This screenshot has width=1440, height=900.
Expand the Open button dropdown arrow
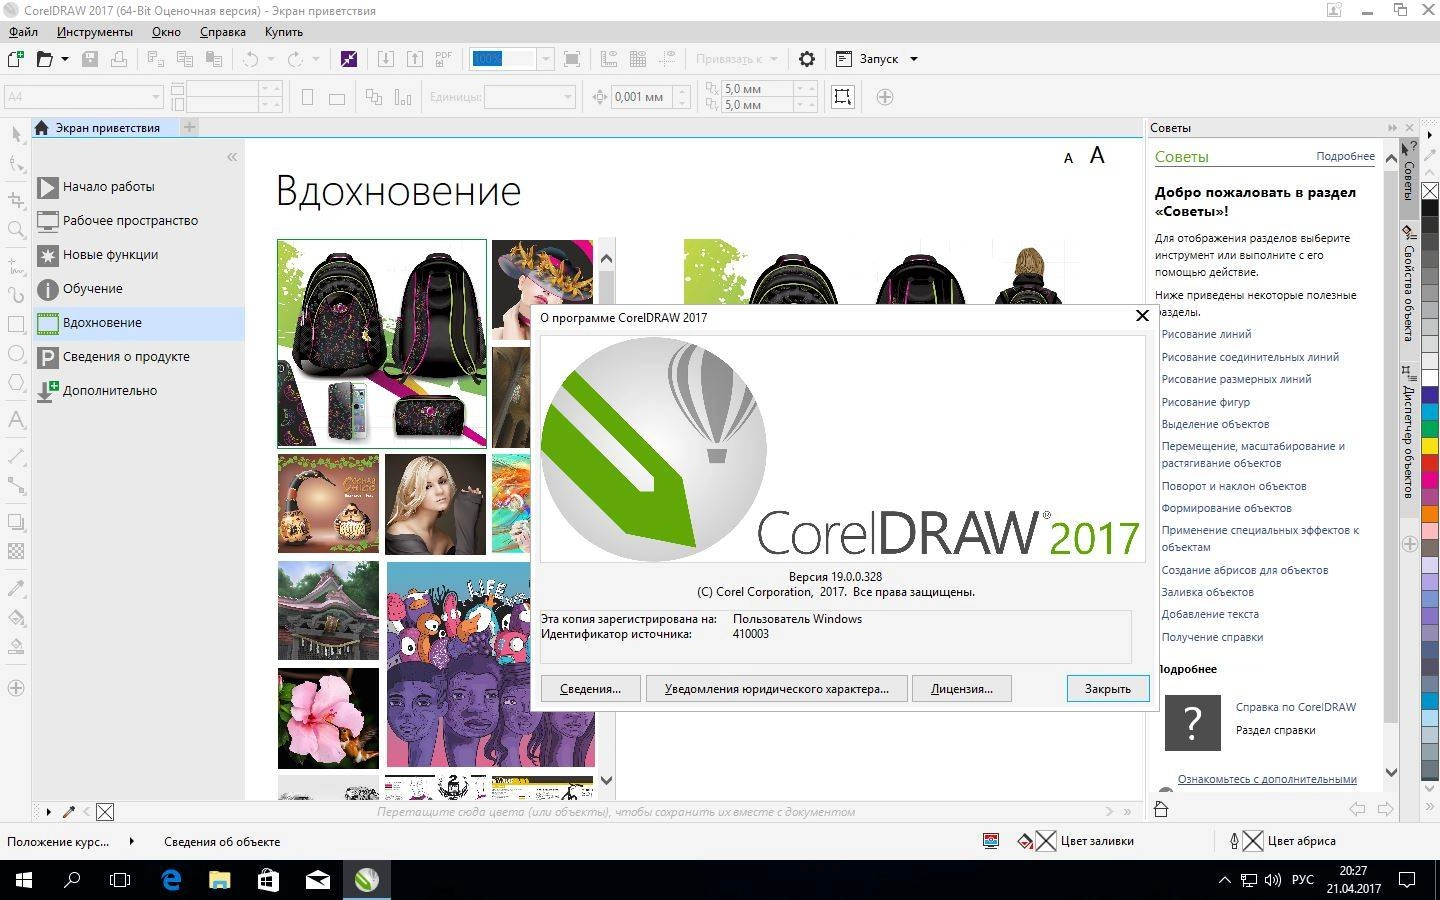(x=65, y=59)
